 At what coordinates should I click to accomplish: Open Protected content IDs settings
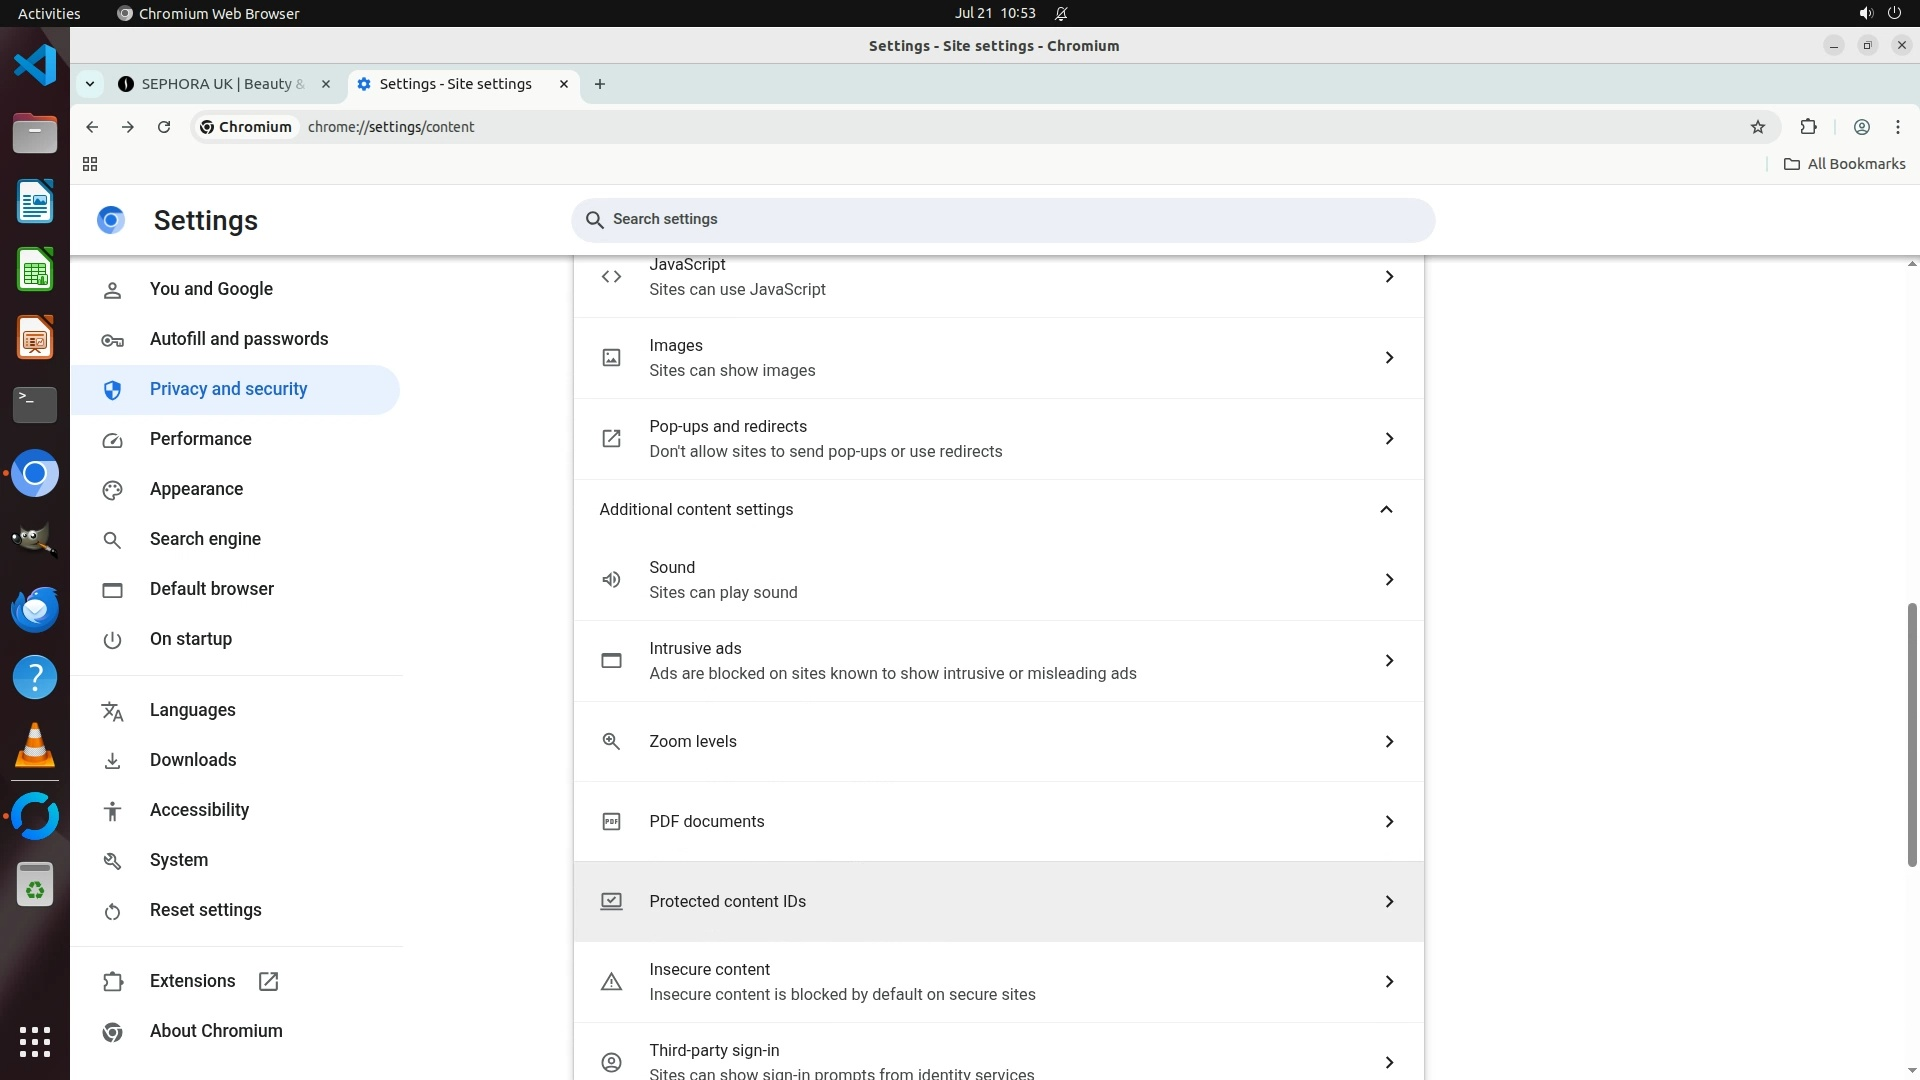point(998,901)
